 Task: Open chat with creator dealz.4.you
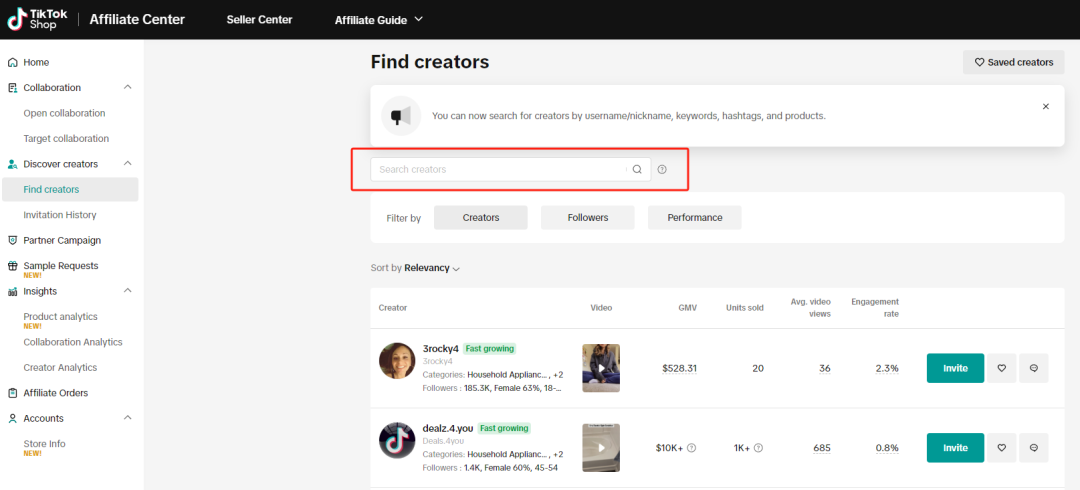1033,448
